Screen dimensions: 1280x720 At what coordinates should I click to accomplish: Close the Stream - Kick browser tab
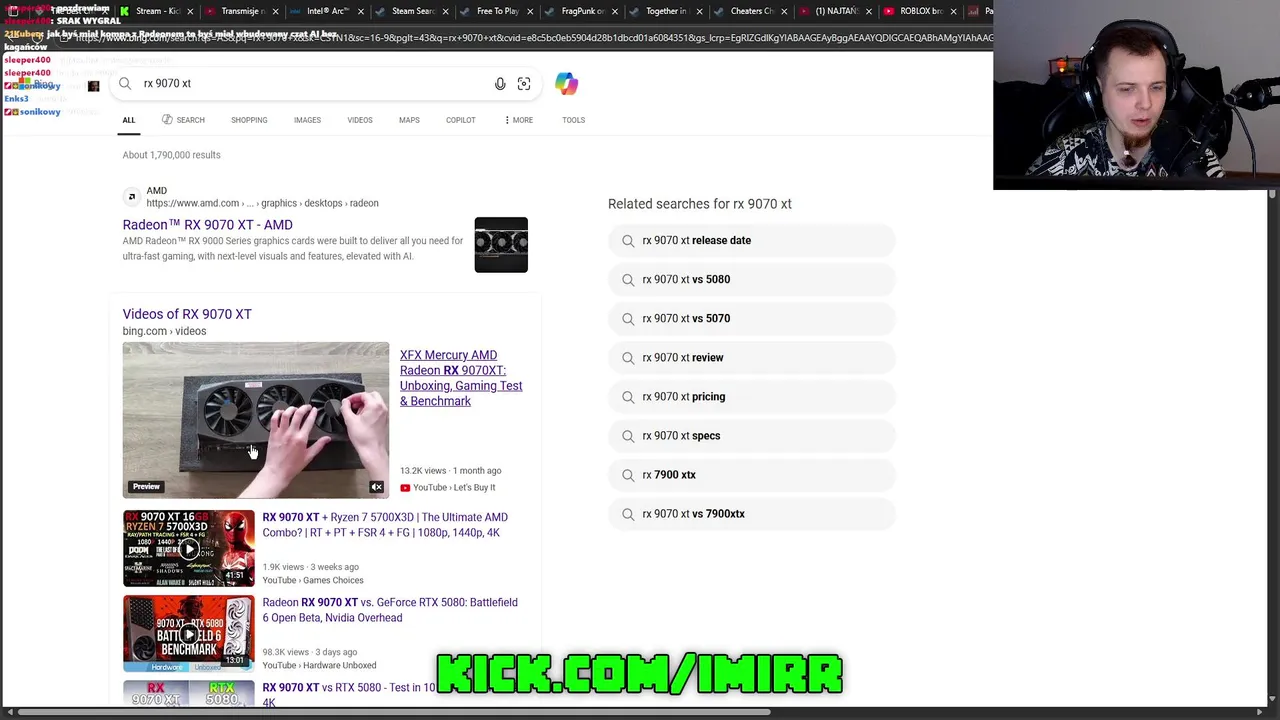pyautogui.click(x=190, y=11)
